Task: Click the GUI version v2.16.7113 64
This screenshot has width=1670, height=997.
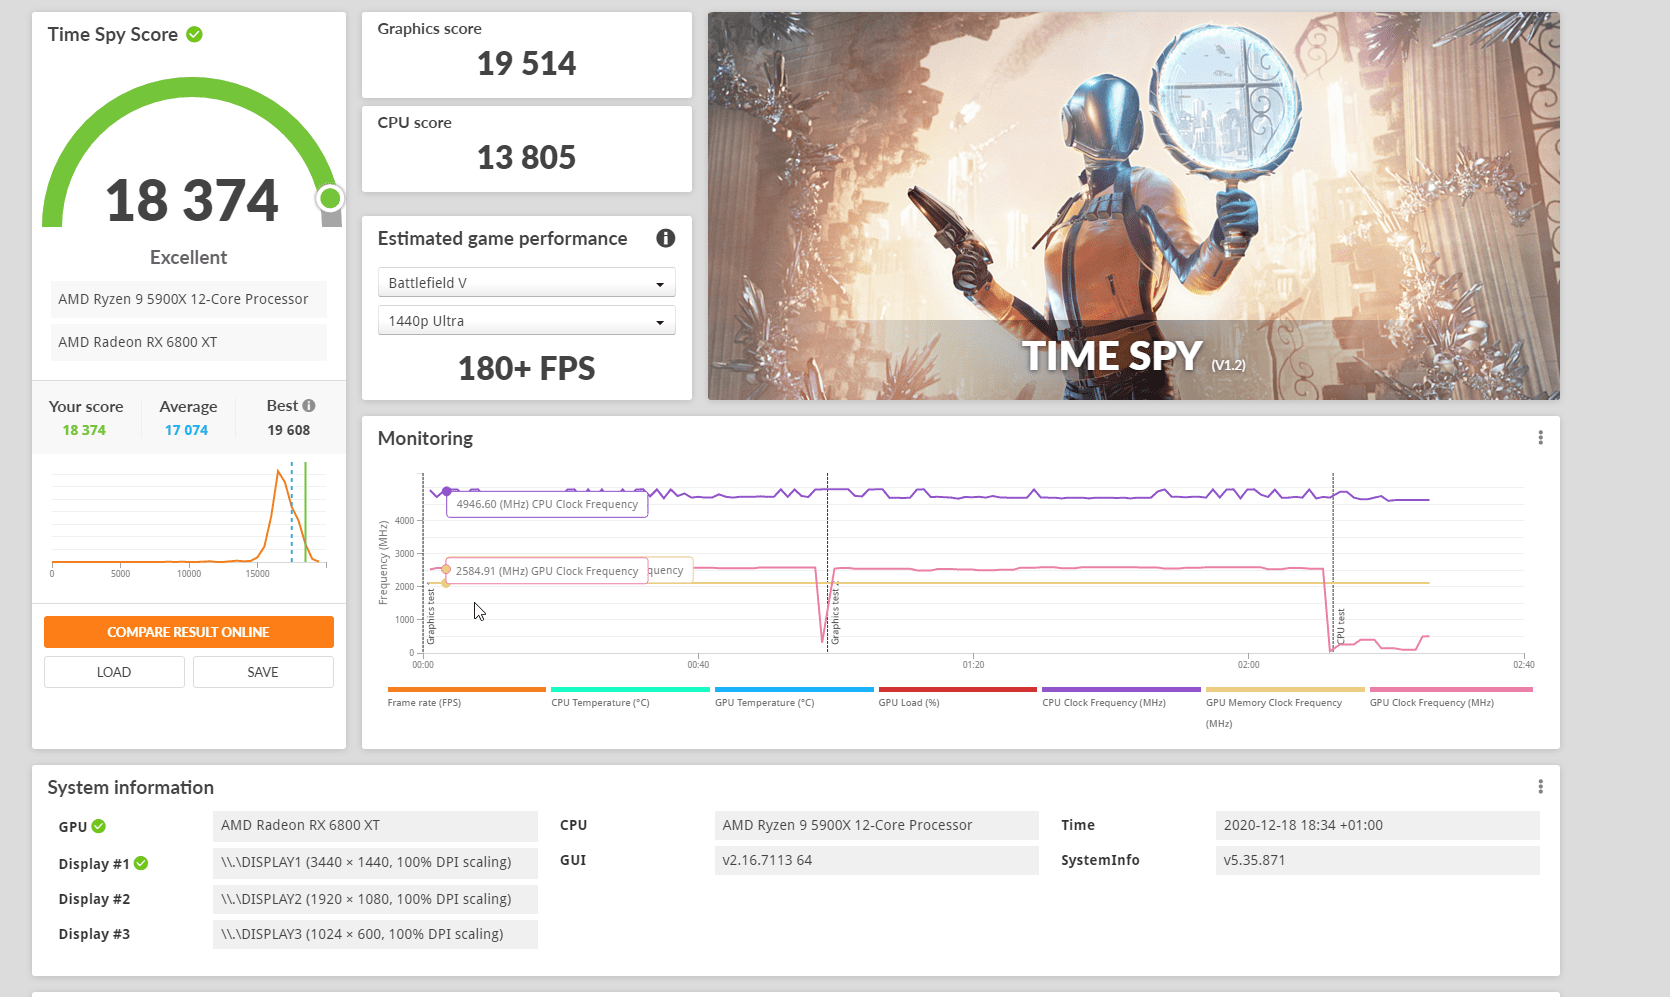Action: [877, 860]
